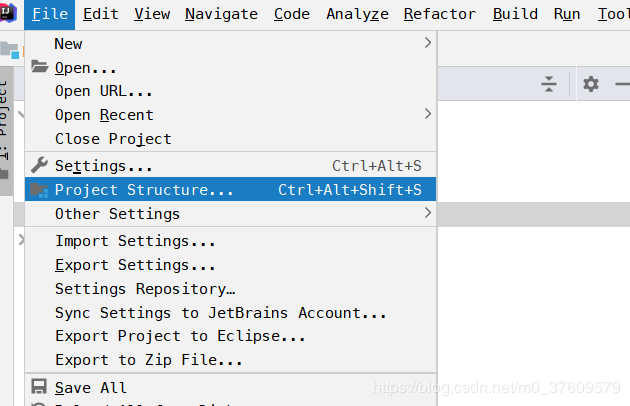The image size is (630, 406).
Task: Select Close Project
Action: click(113, 139)
